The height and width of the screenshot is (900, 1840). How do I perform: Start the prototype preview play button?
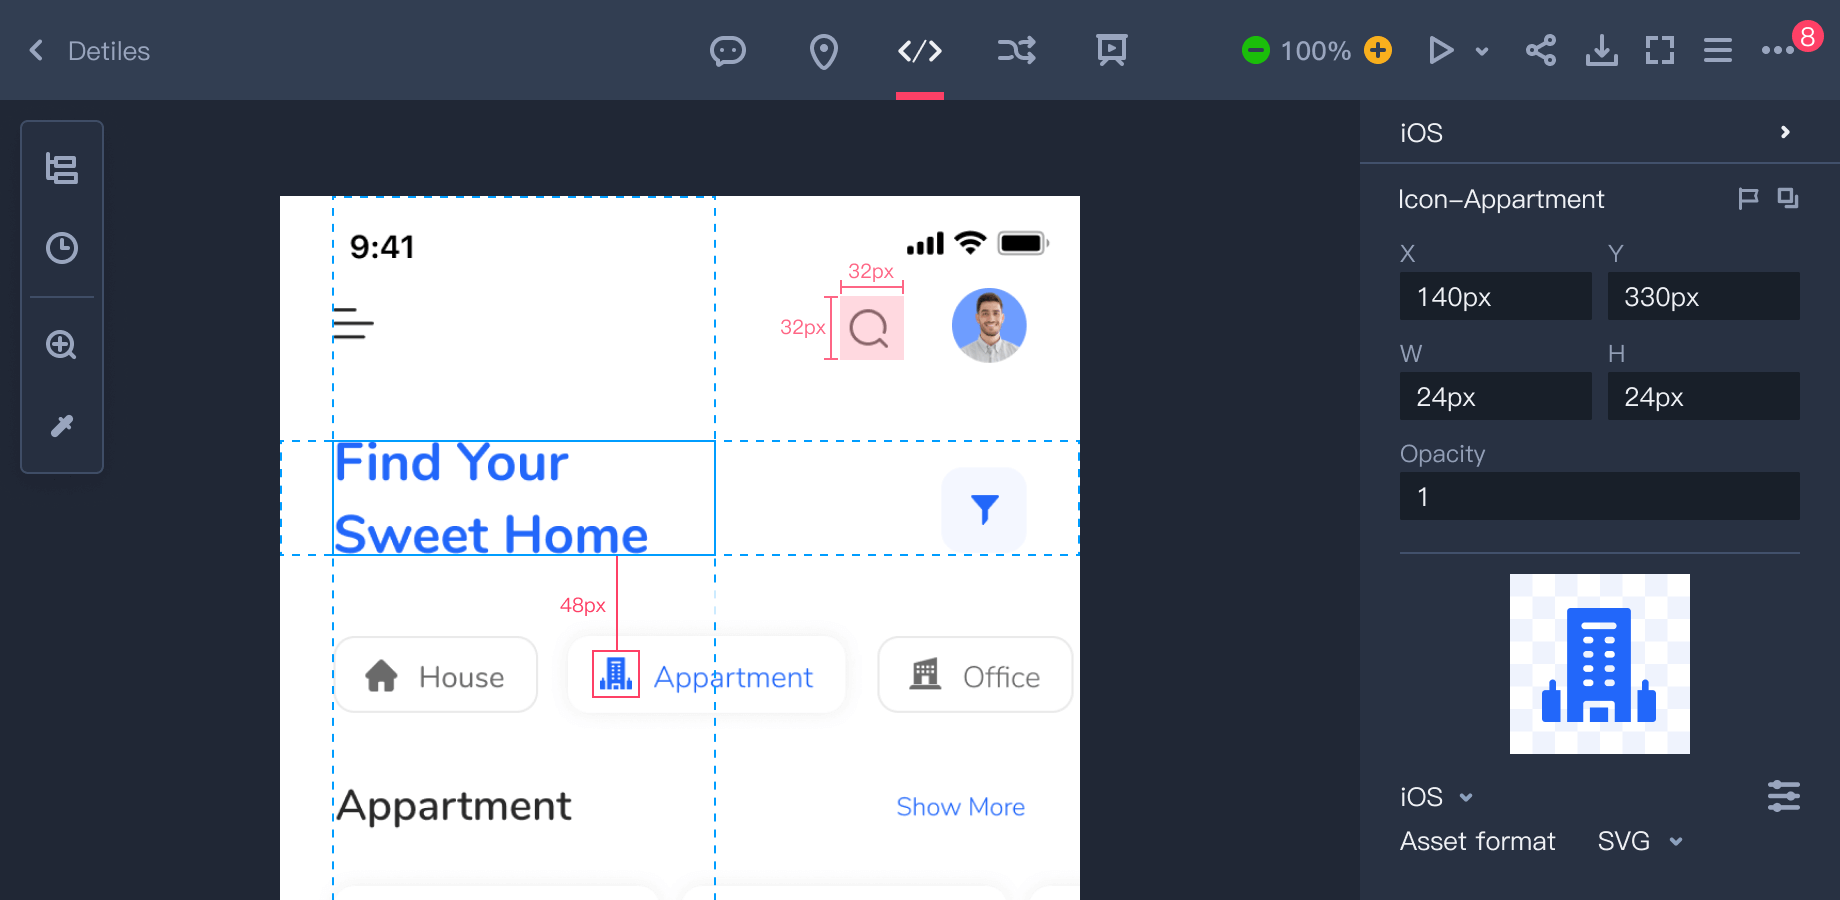point(1440,50)
